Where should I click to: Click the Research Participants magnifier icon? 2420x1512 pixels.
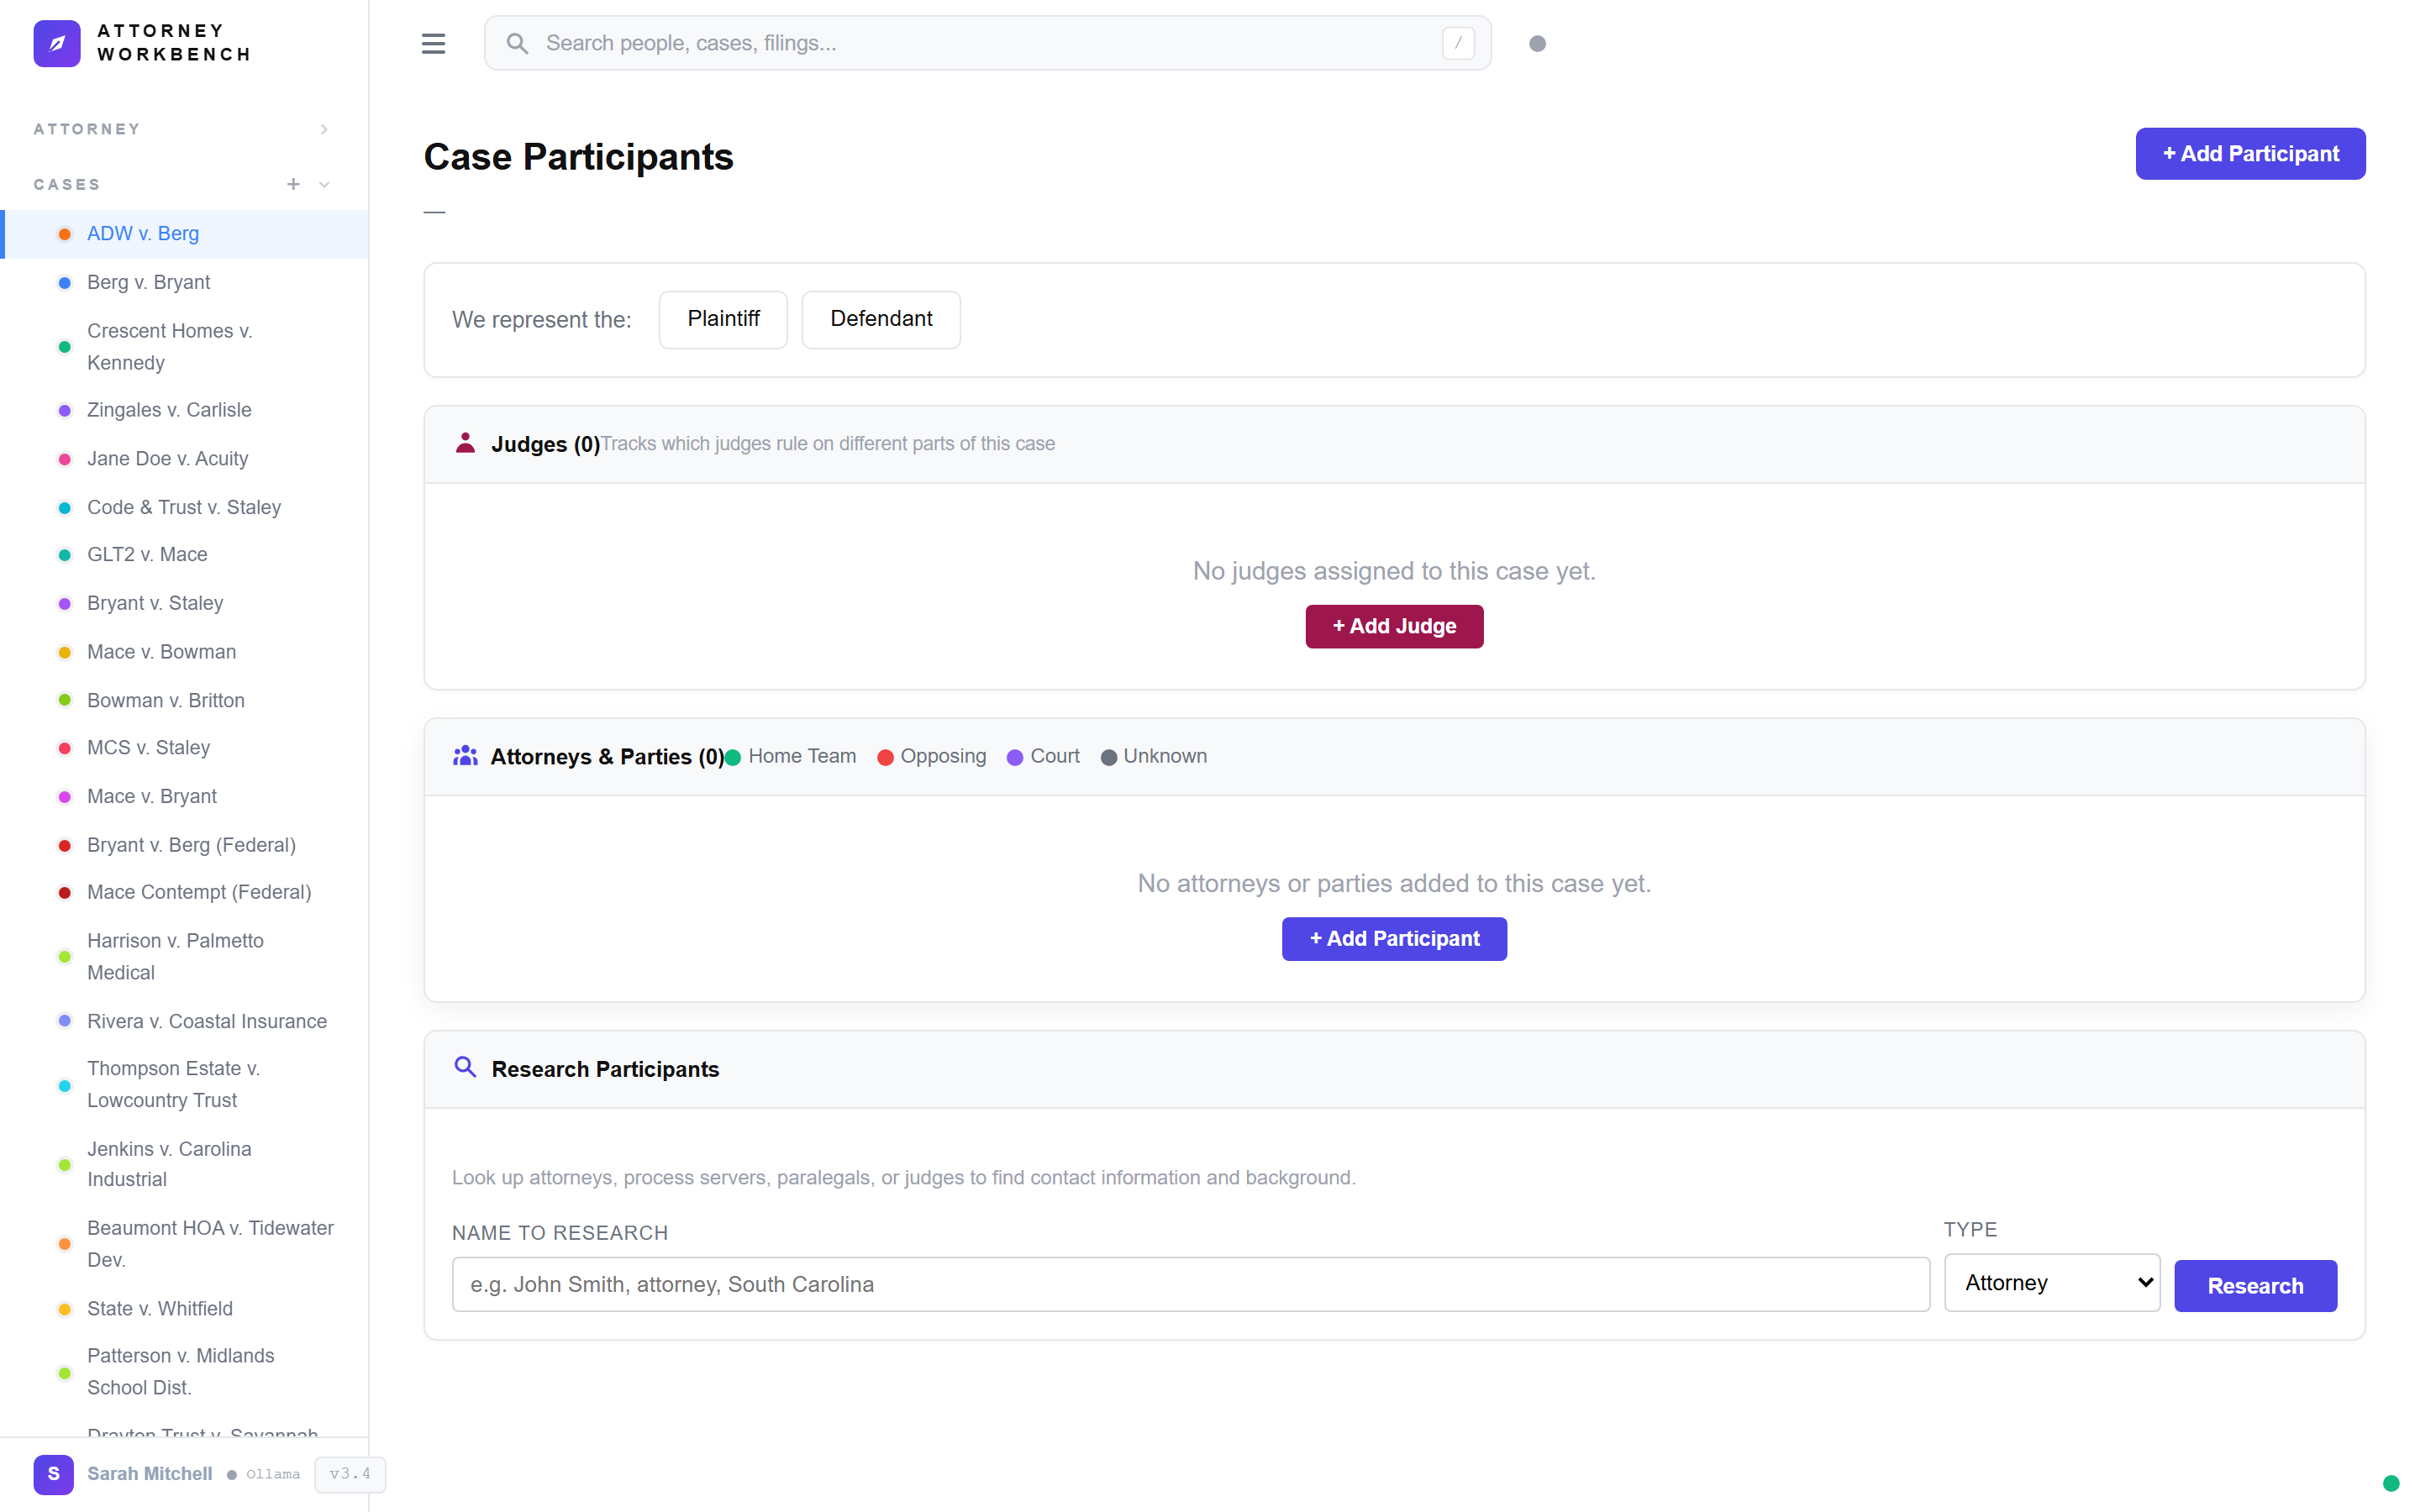(465, 1068)
